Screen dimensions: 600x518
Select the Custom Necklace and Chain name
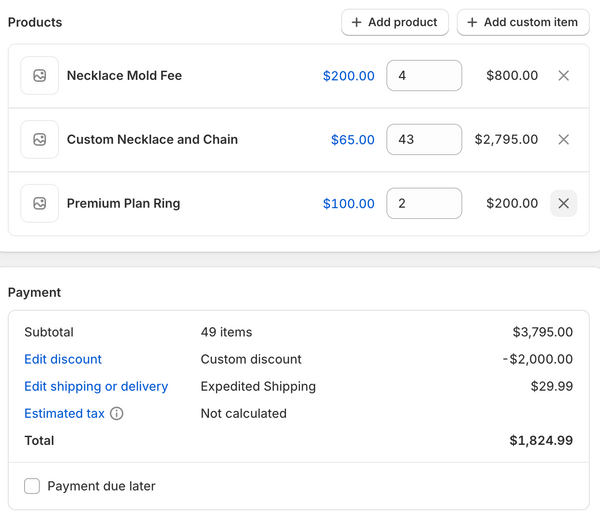(x=152, y=139)
